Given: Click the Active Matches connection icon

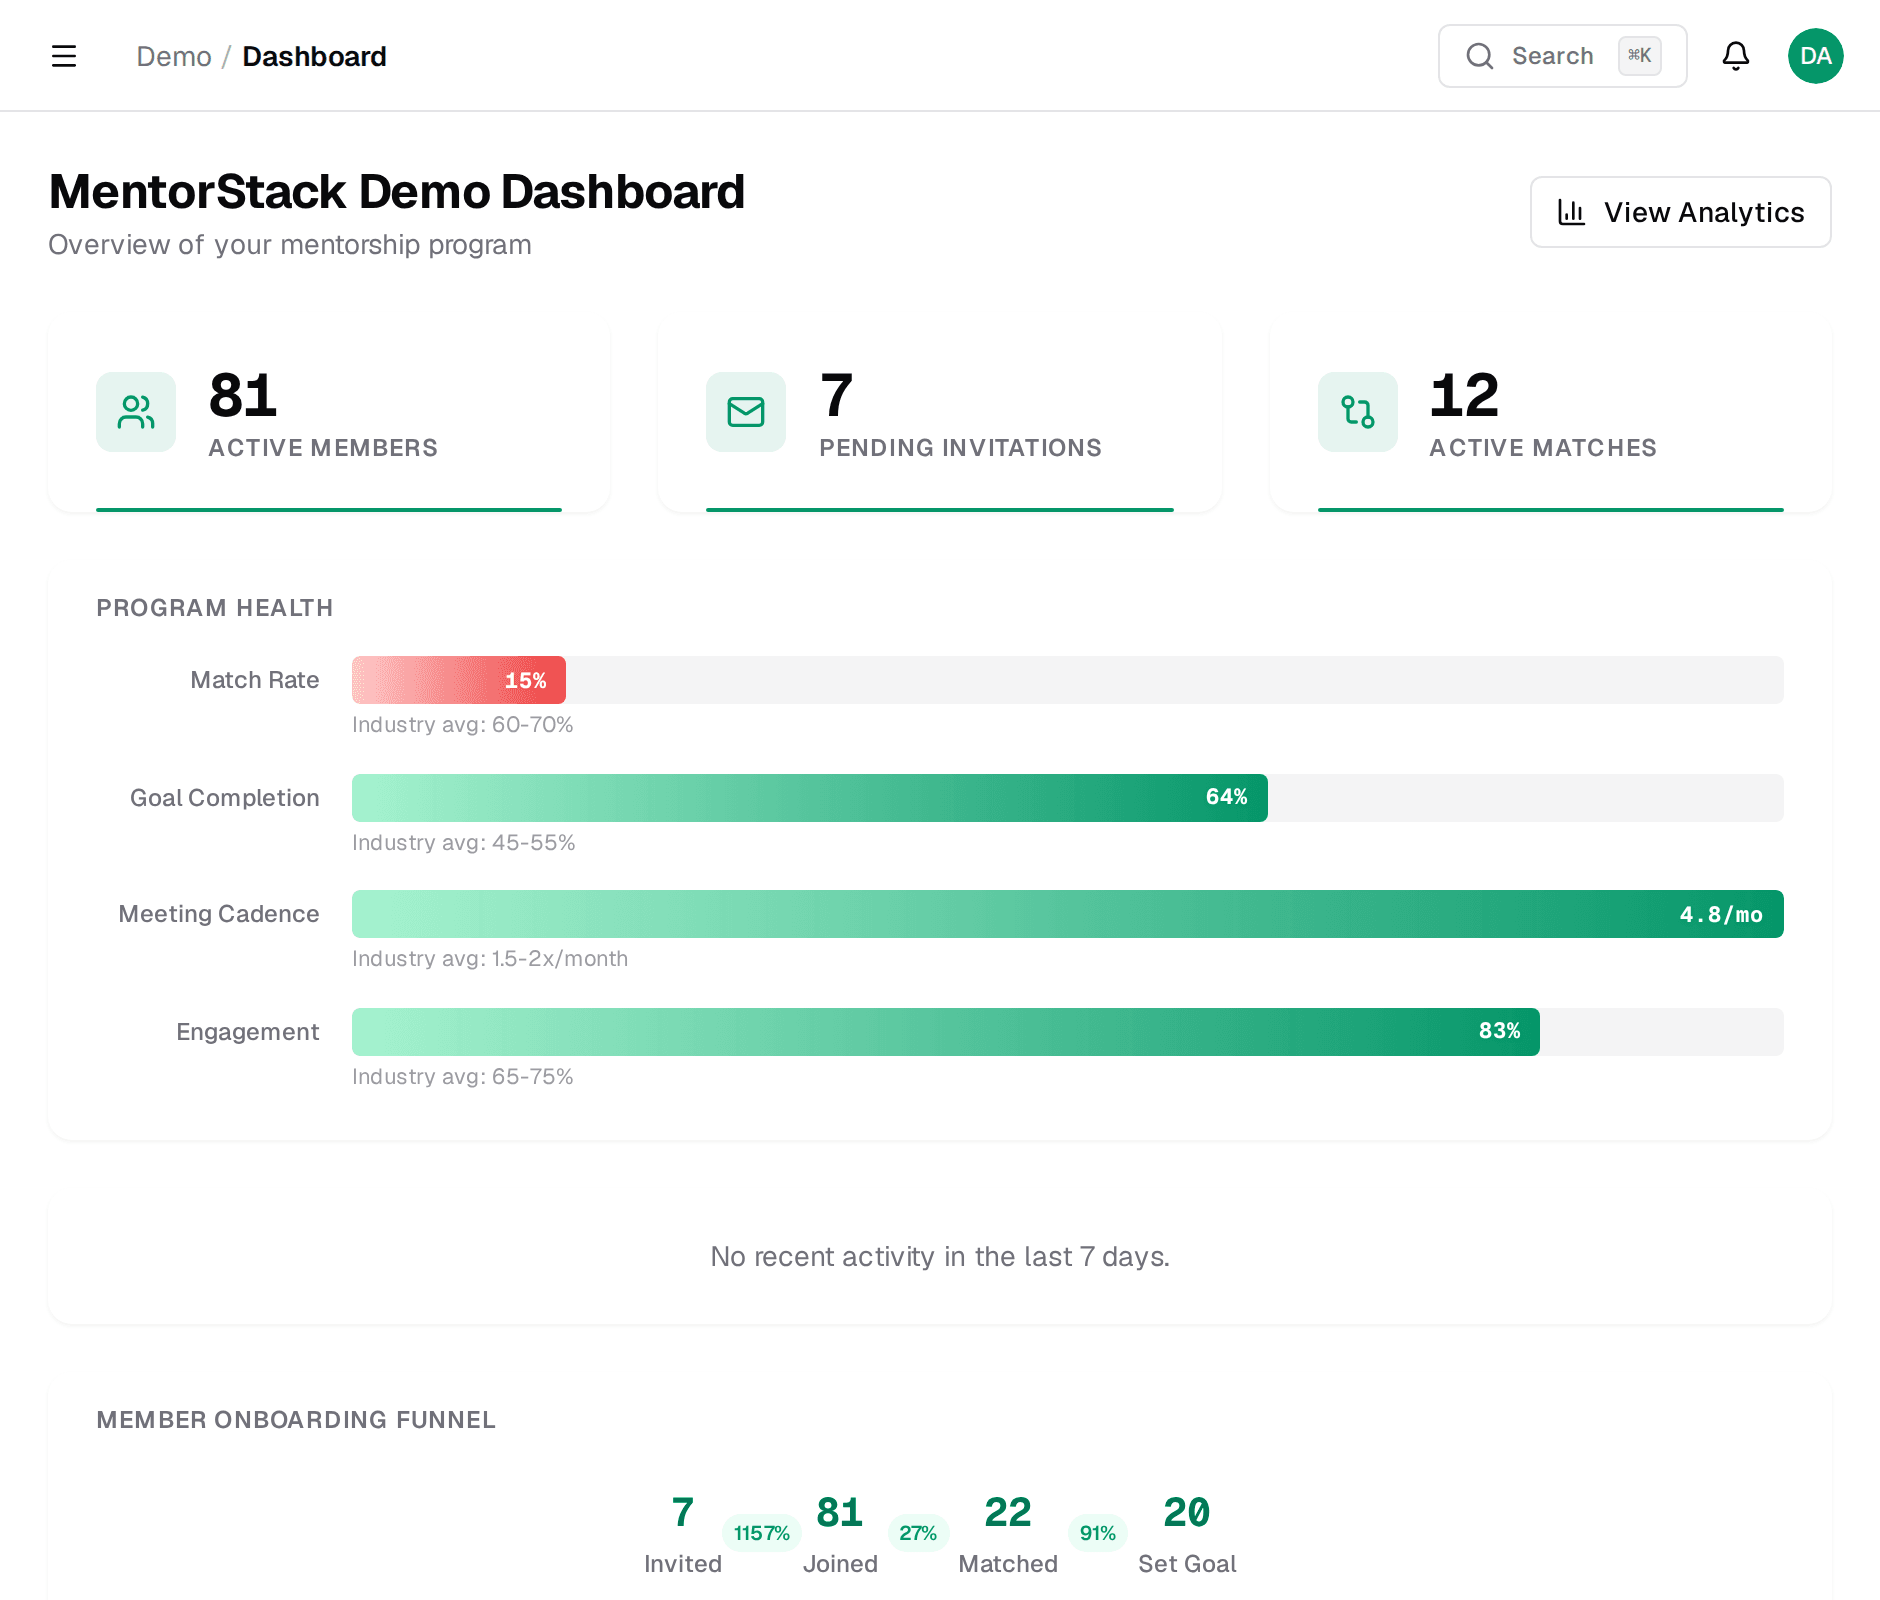Looking at the screenshot, I should tap(1358, 412).
